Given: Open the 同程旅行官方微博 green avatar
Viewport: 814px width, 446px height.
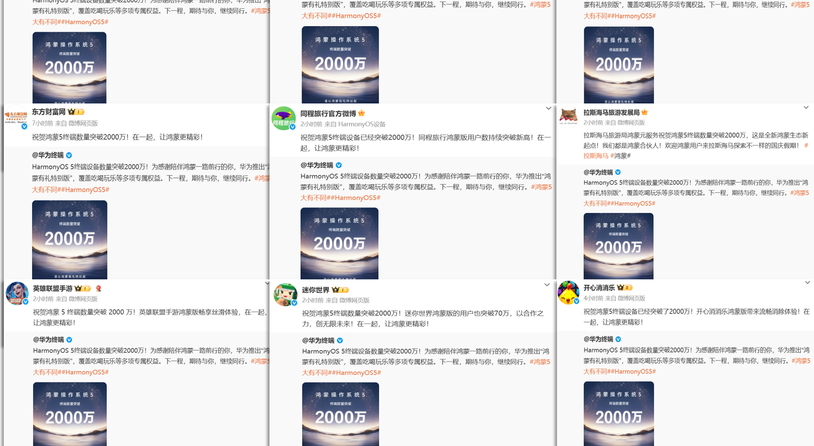Looking at the screenshot, I should 284,119.
